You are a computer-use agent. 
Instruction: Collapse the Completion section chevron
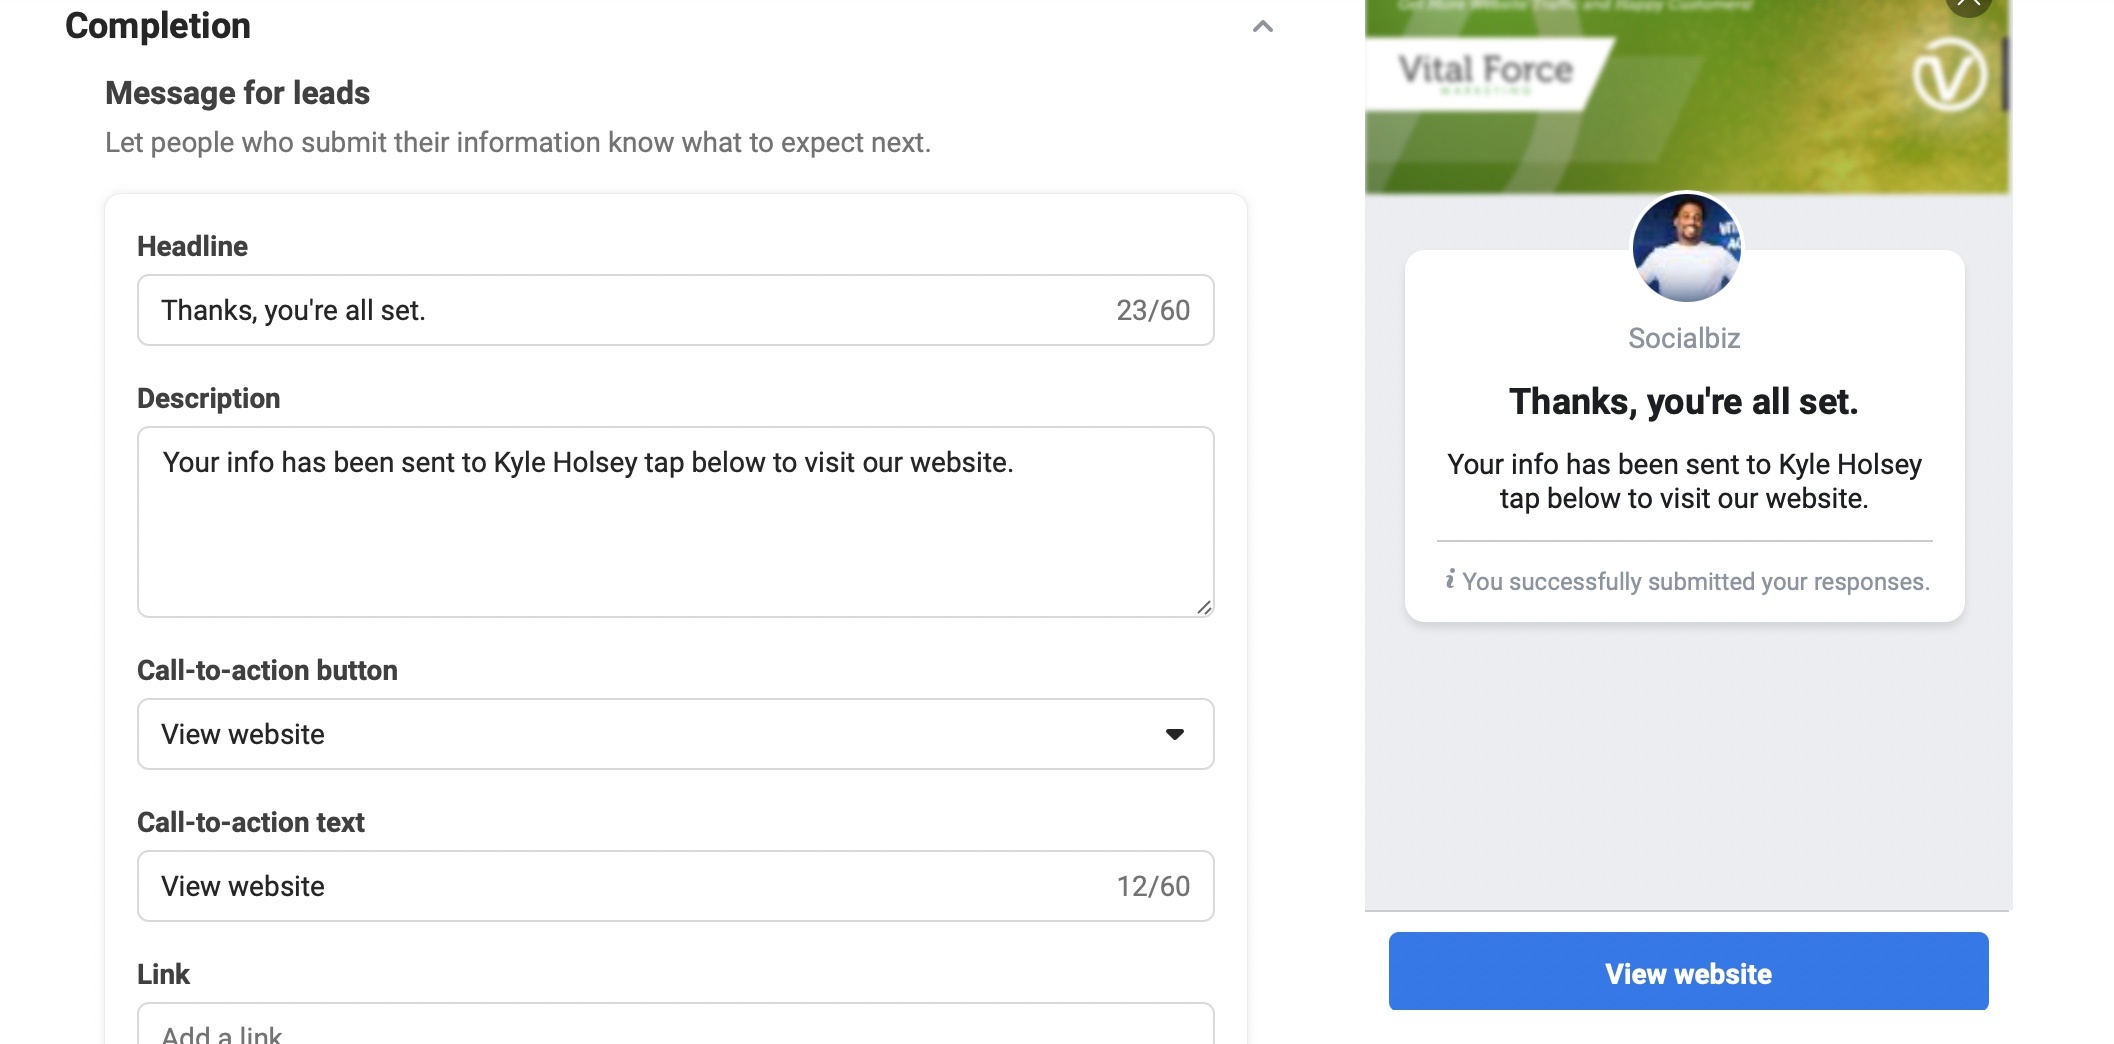click(1262, 27)
